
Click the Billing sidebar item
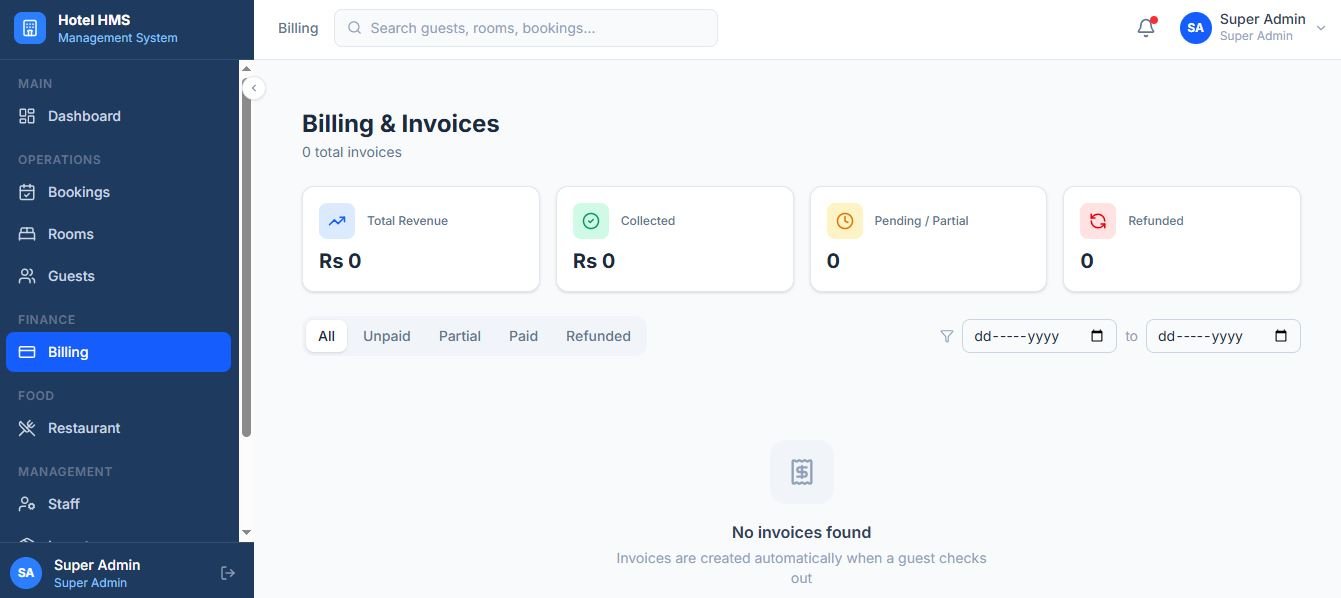[118, 352]
